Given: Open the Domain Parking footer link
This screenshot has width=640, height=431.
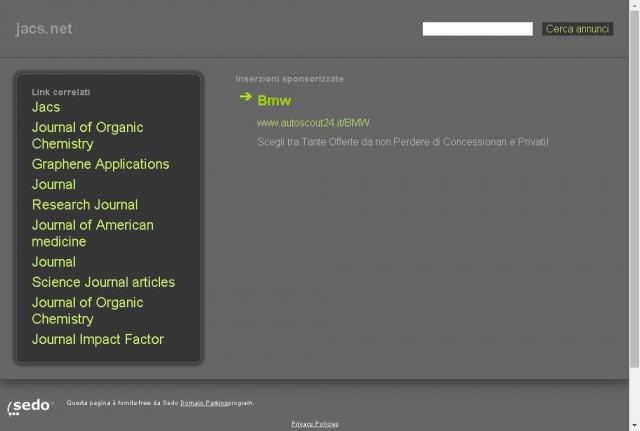Looking at the screenshot, I should (204, 403).
